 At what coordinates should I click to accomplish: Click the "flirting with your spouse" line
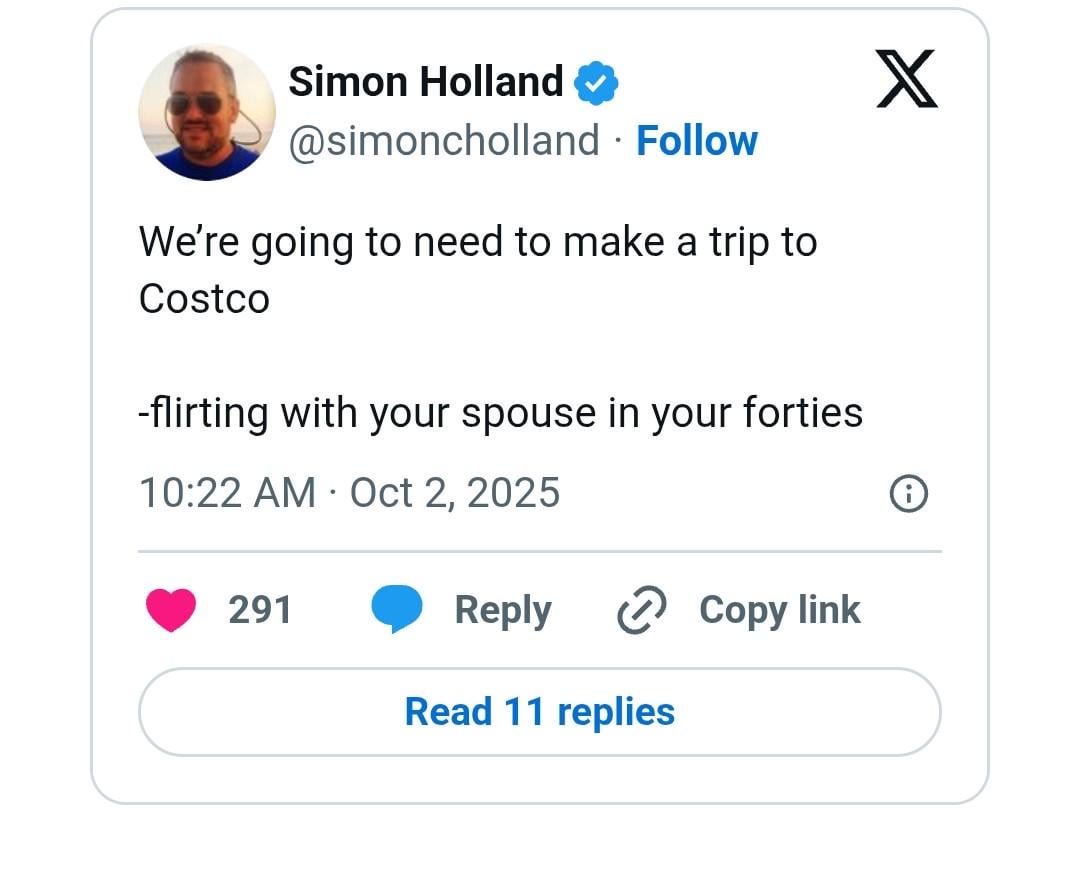pos(500,412)
